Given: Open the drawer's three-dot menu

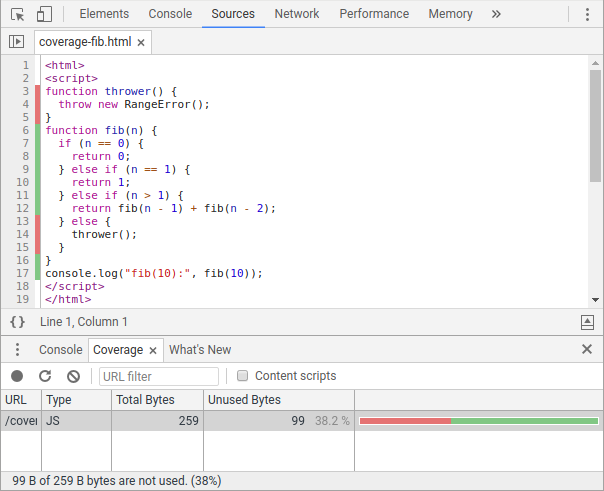Looking at the screenshot, I should click(x=17, y=350).
